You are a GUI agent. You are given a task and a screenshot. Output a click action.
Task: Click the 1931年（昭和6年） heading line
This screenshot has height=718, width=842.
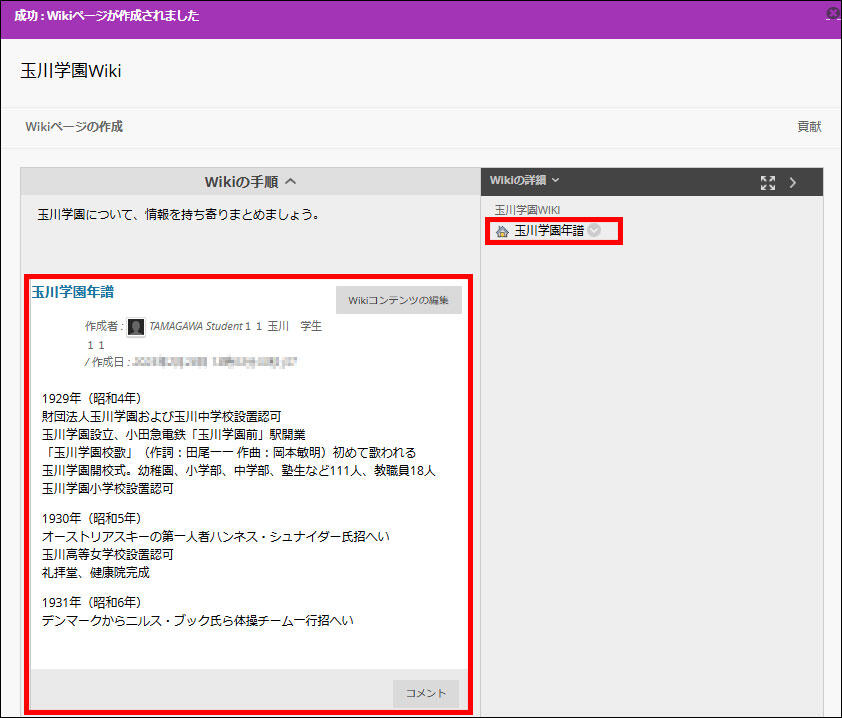point(91,603)
